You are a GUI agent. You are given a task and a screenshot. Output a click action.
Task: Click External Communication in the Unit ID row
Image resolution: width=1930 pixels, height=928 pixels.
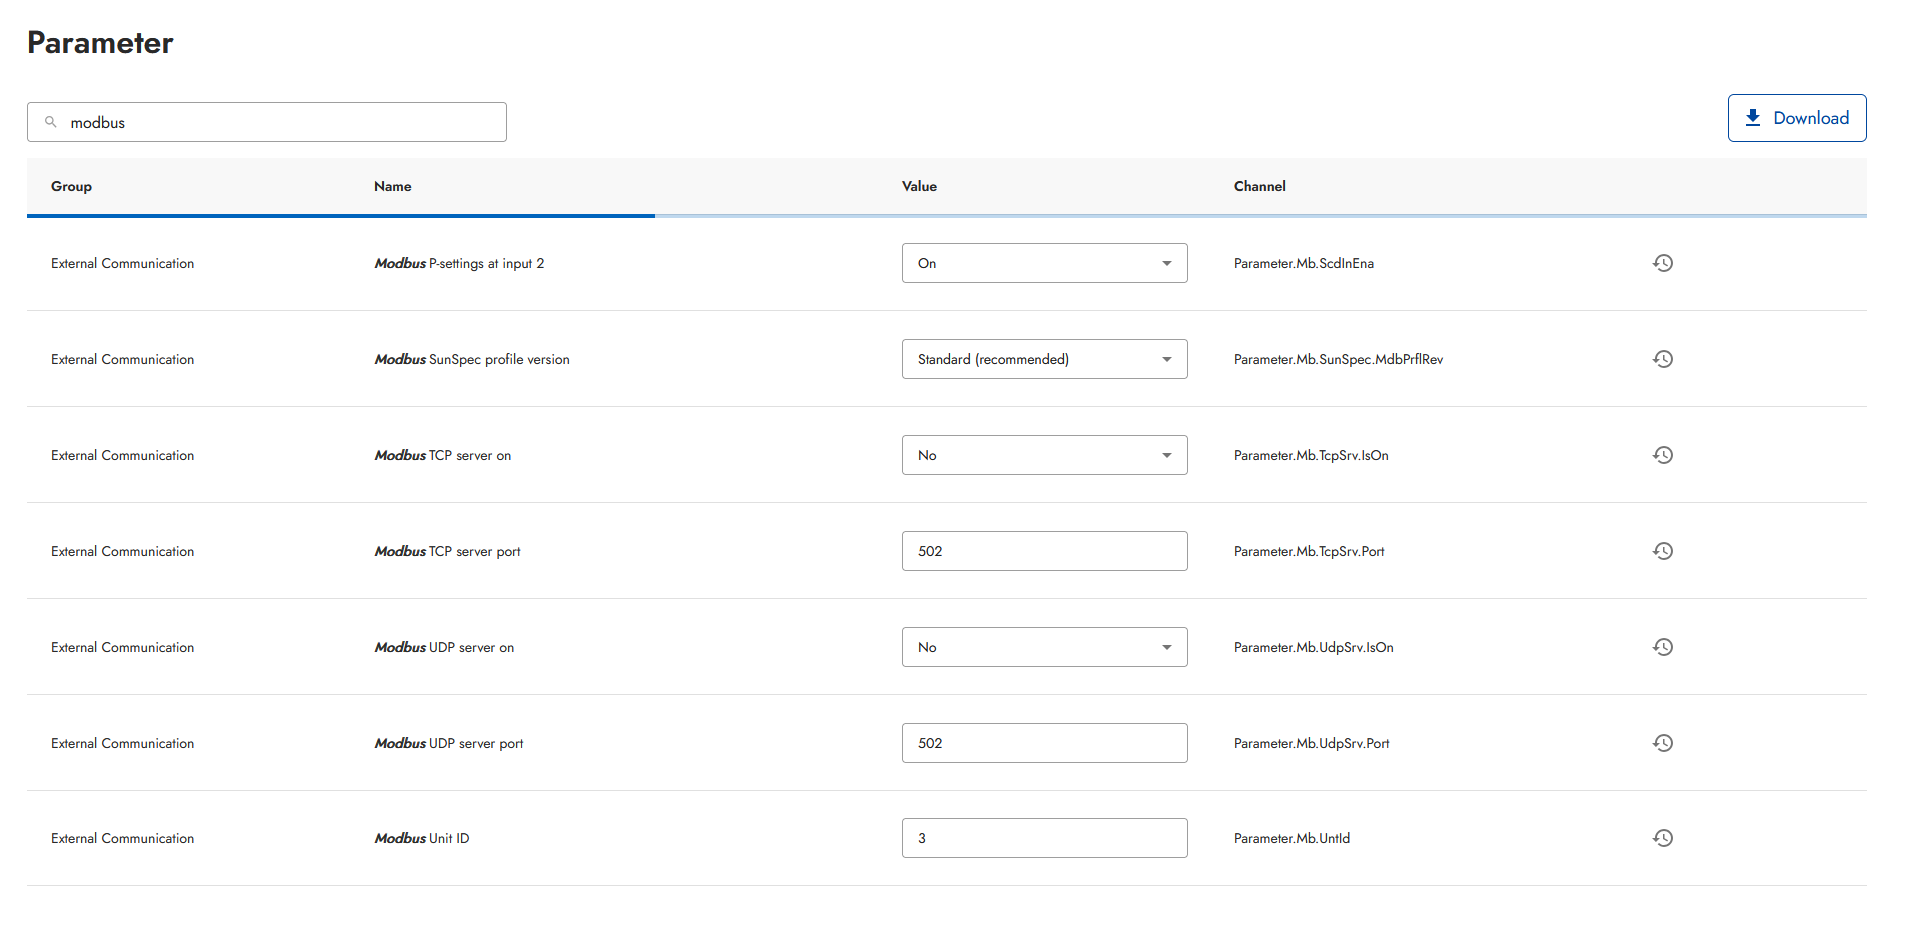tap(123, 838)
